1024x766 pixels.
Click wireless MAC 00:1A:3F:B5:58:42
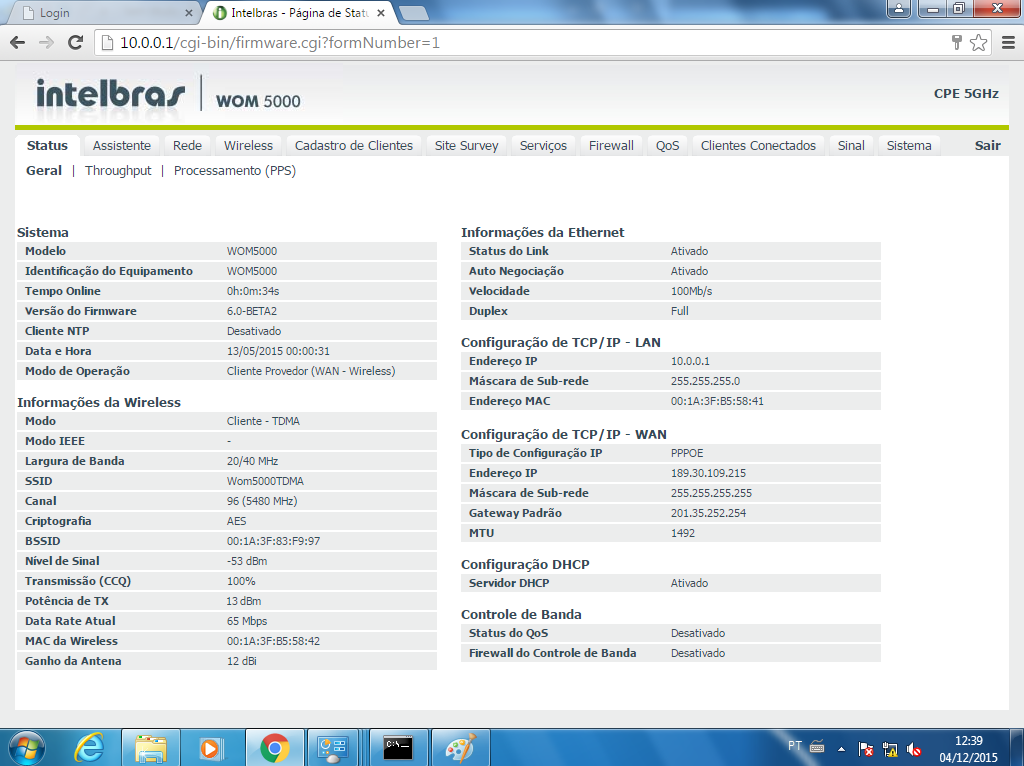(274, 641)
